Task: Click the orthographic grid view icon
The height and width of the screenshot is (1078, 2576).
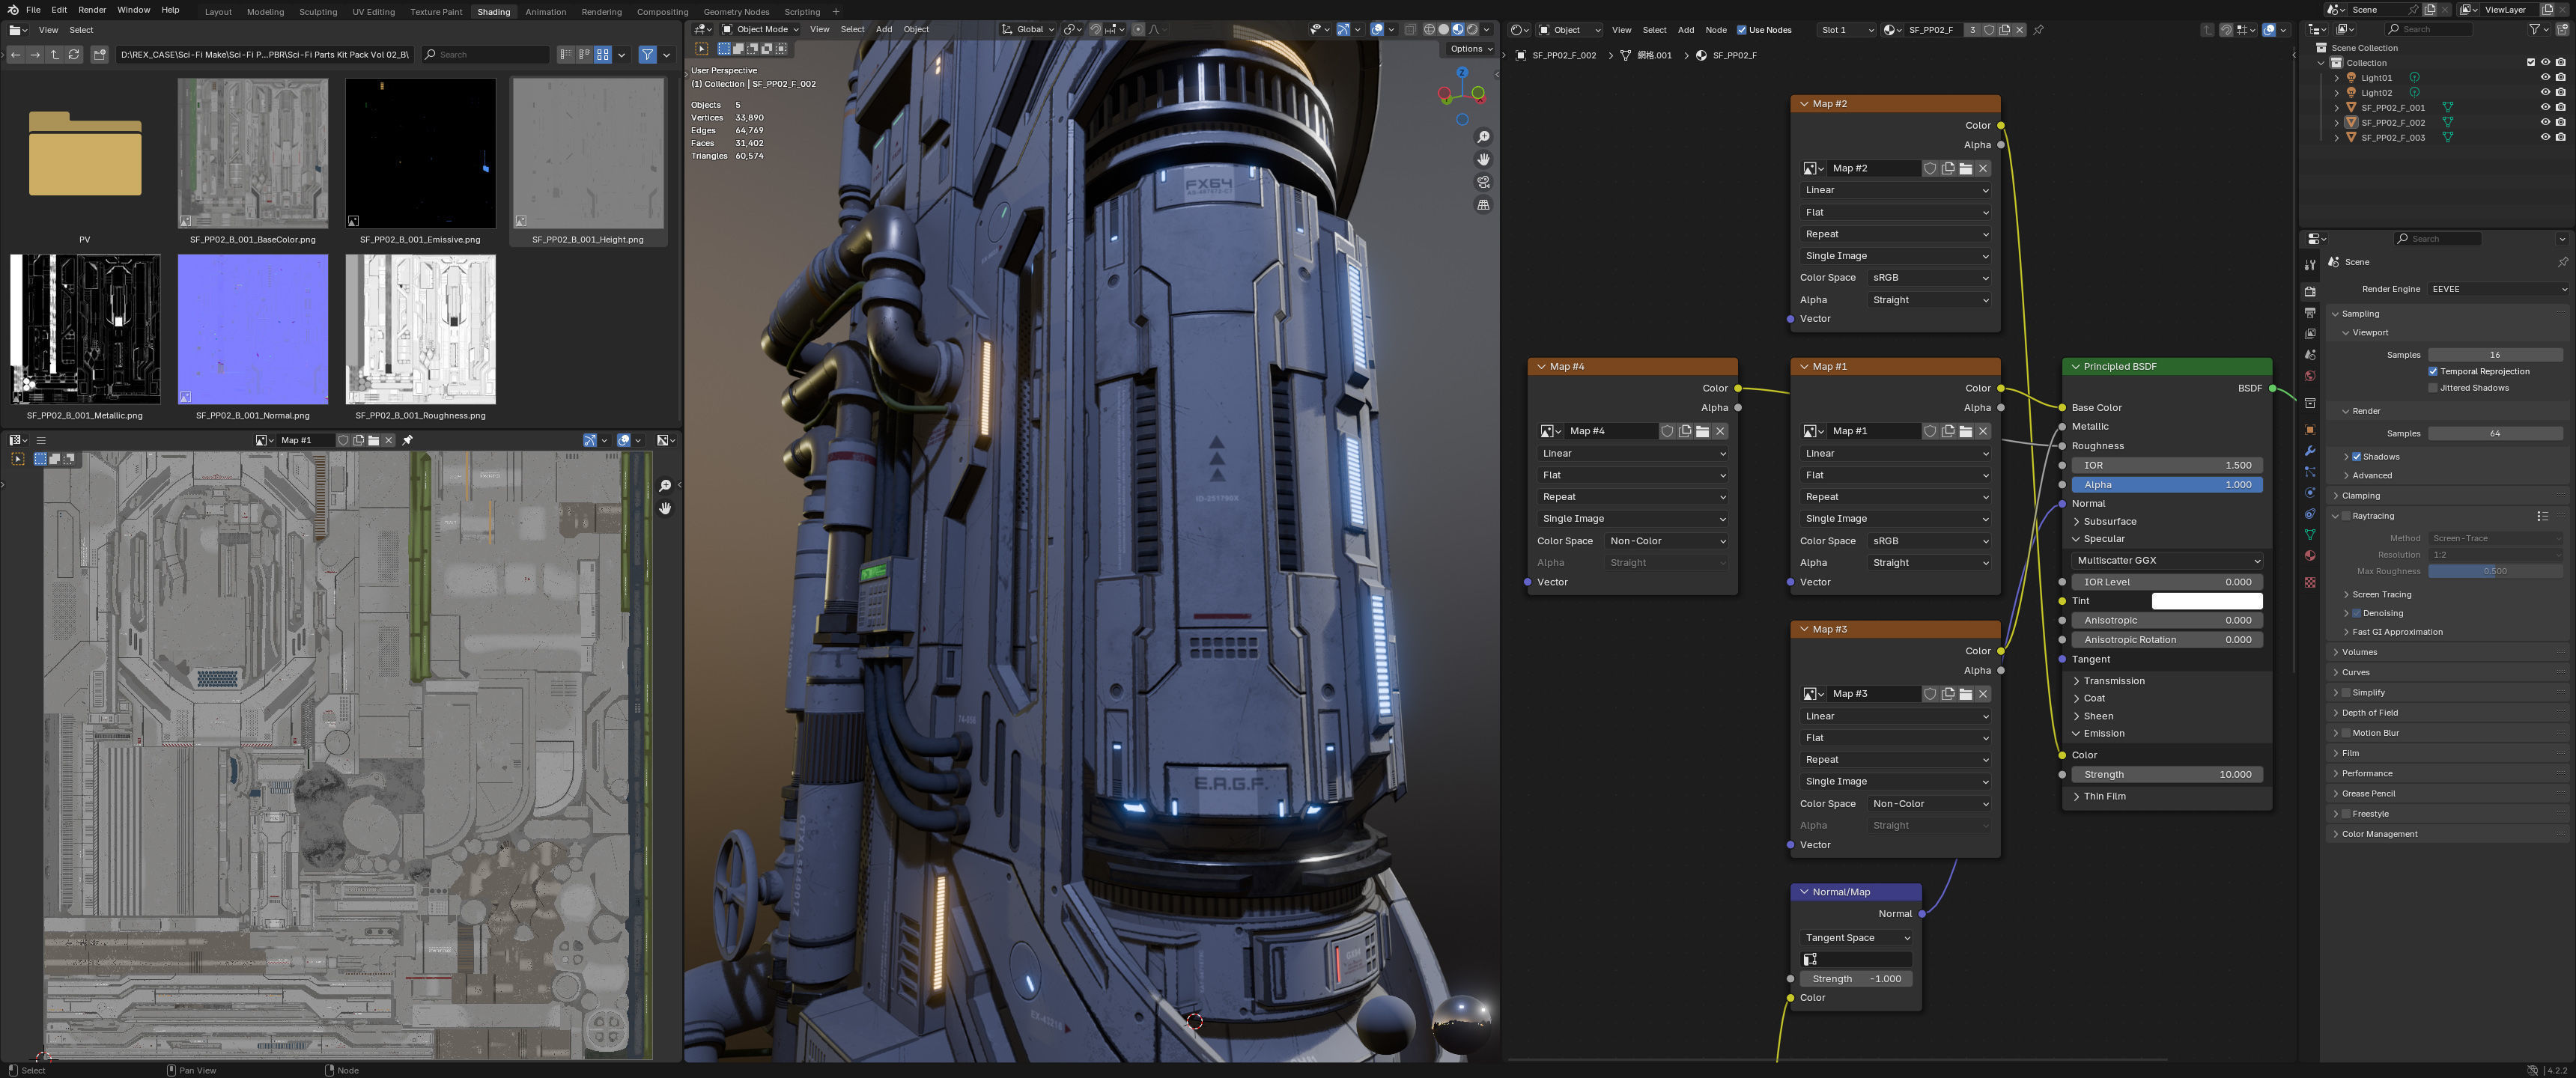Action: click(x=1483, y=205)
